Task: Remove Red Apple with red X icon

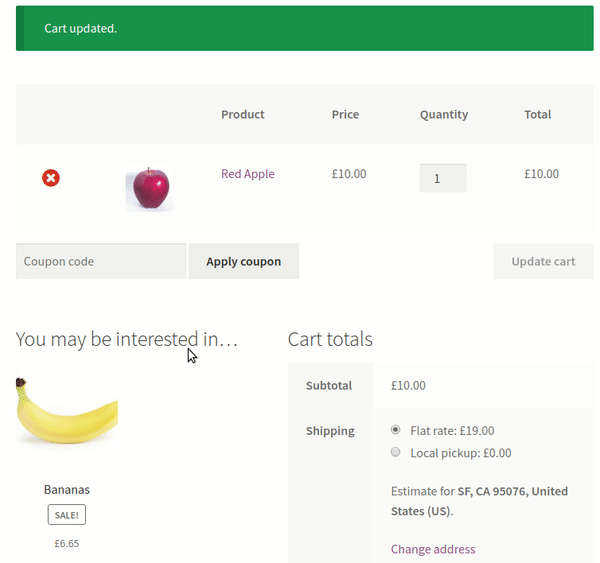Action: [51, 178]
